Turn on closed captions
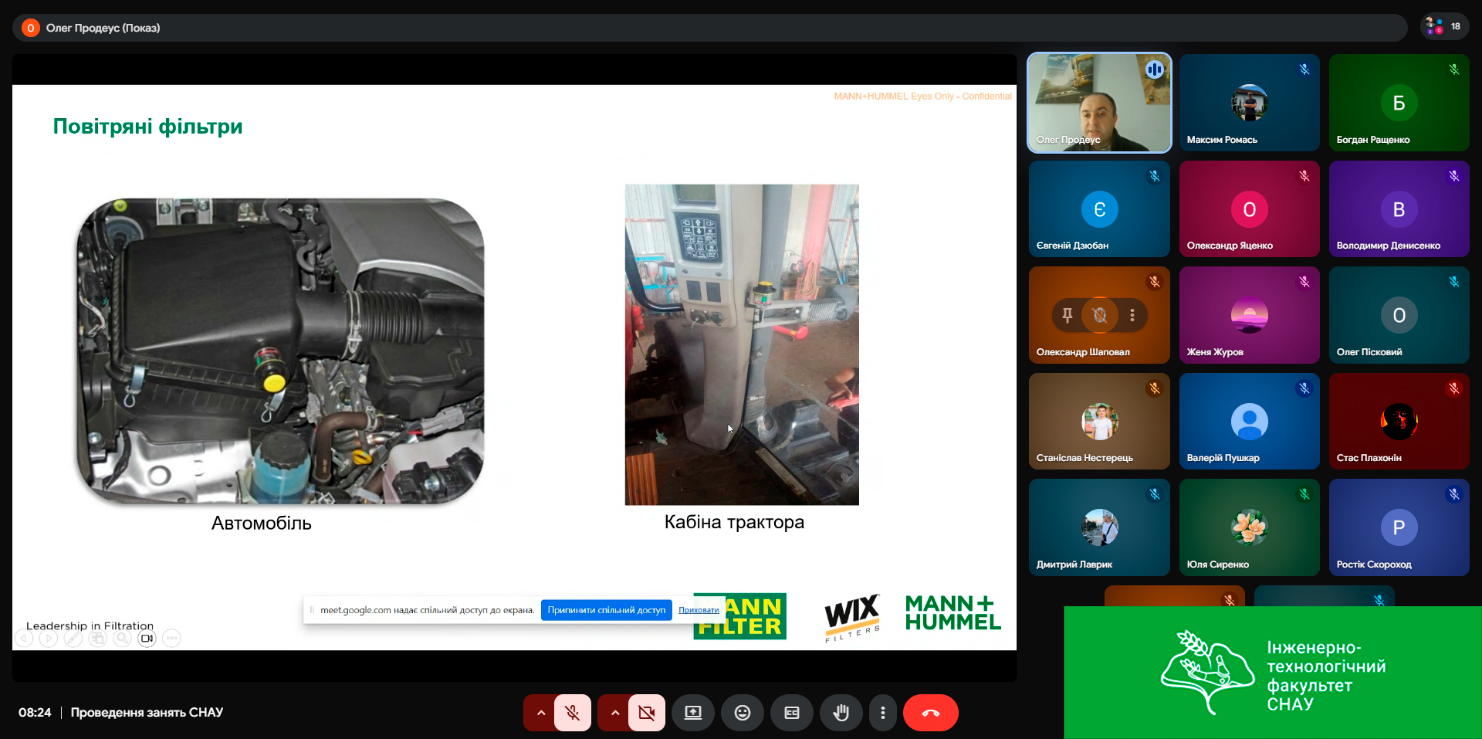The image size is (1482, 739). 791,713
